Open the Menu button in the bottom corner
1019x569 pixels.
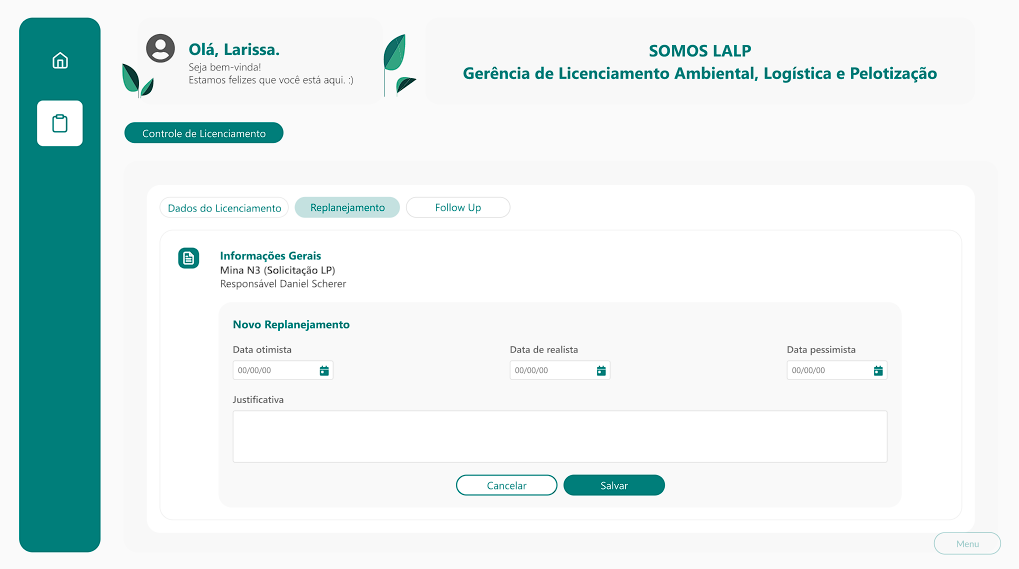[967, 544]
